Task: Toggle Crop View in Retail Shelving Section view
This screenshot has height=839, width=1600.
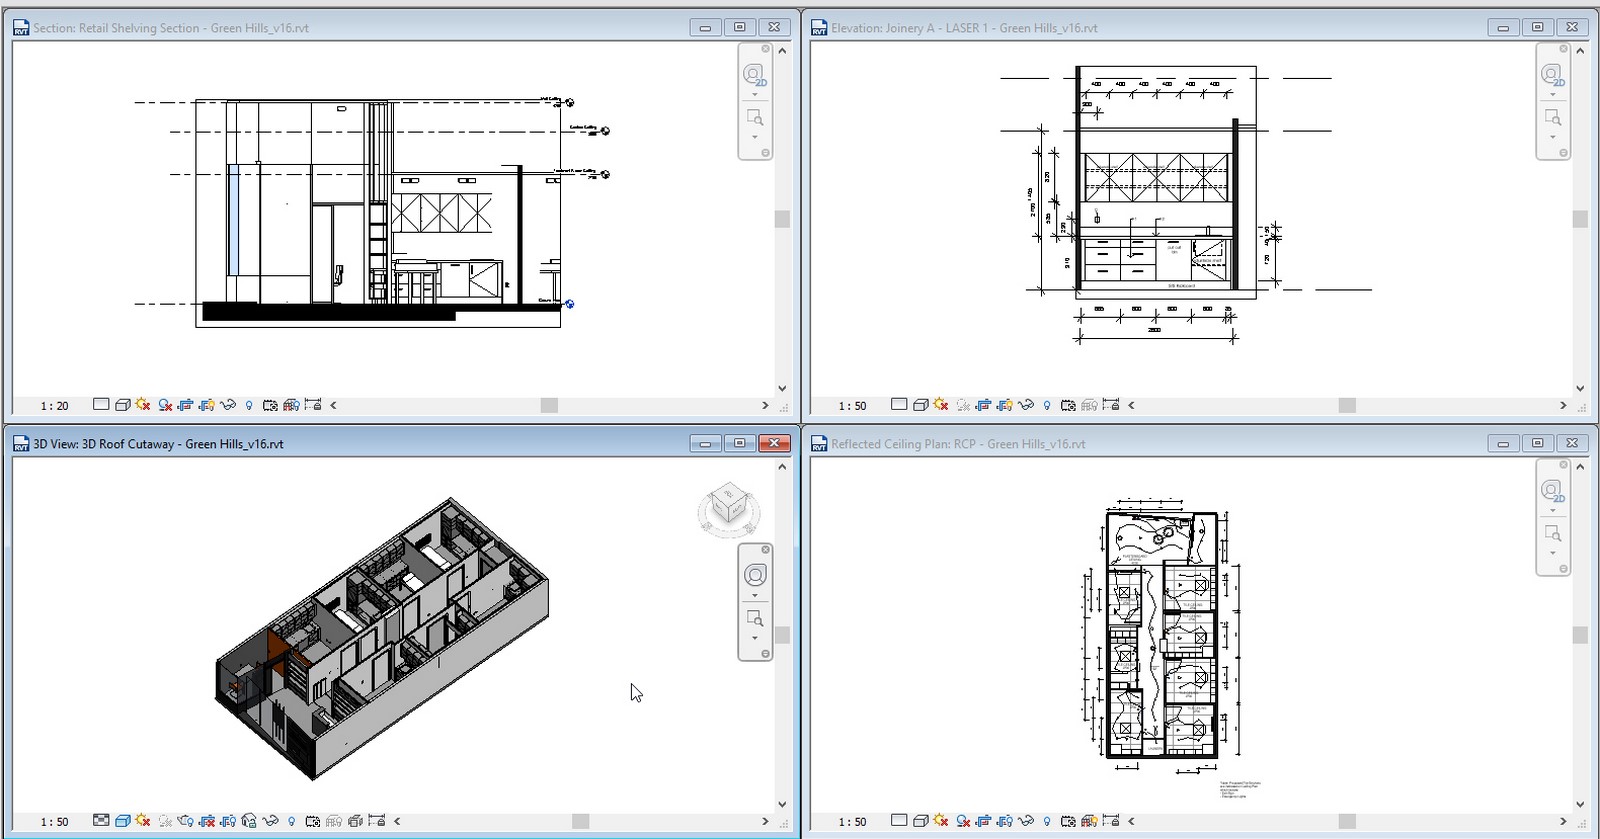Action: 185,405
